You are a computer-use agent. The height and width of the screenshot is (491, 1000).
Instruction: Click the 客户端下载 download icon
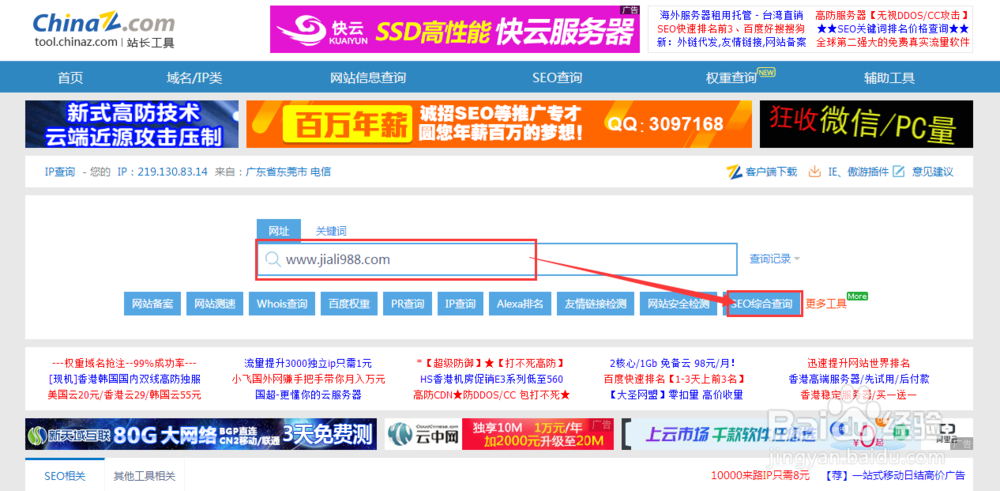click(x=734, y=172)
